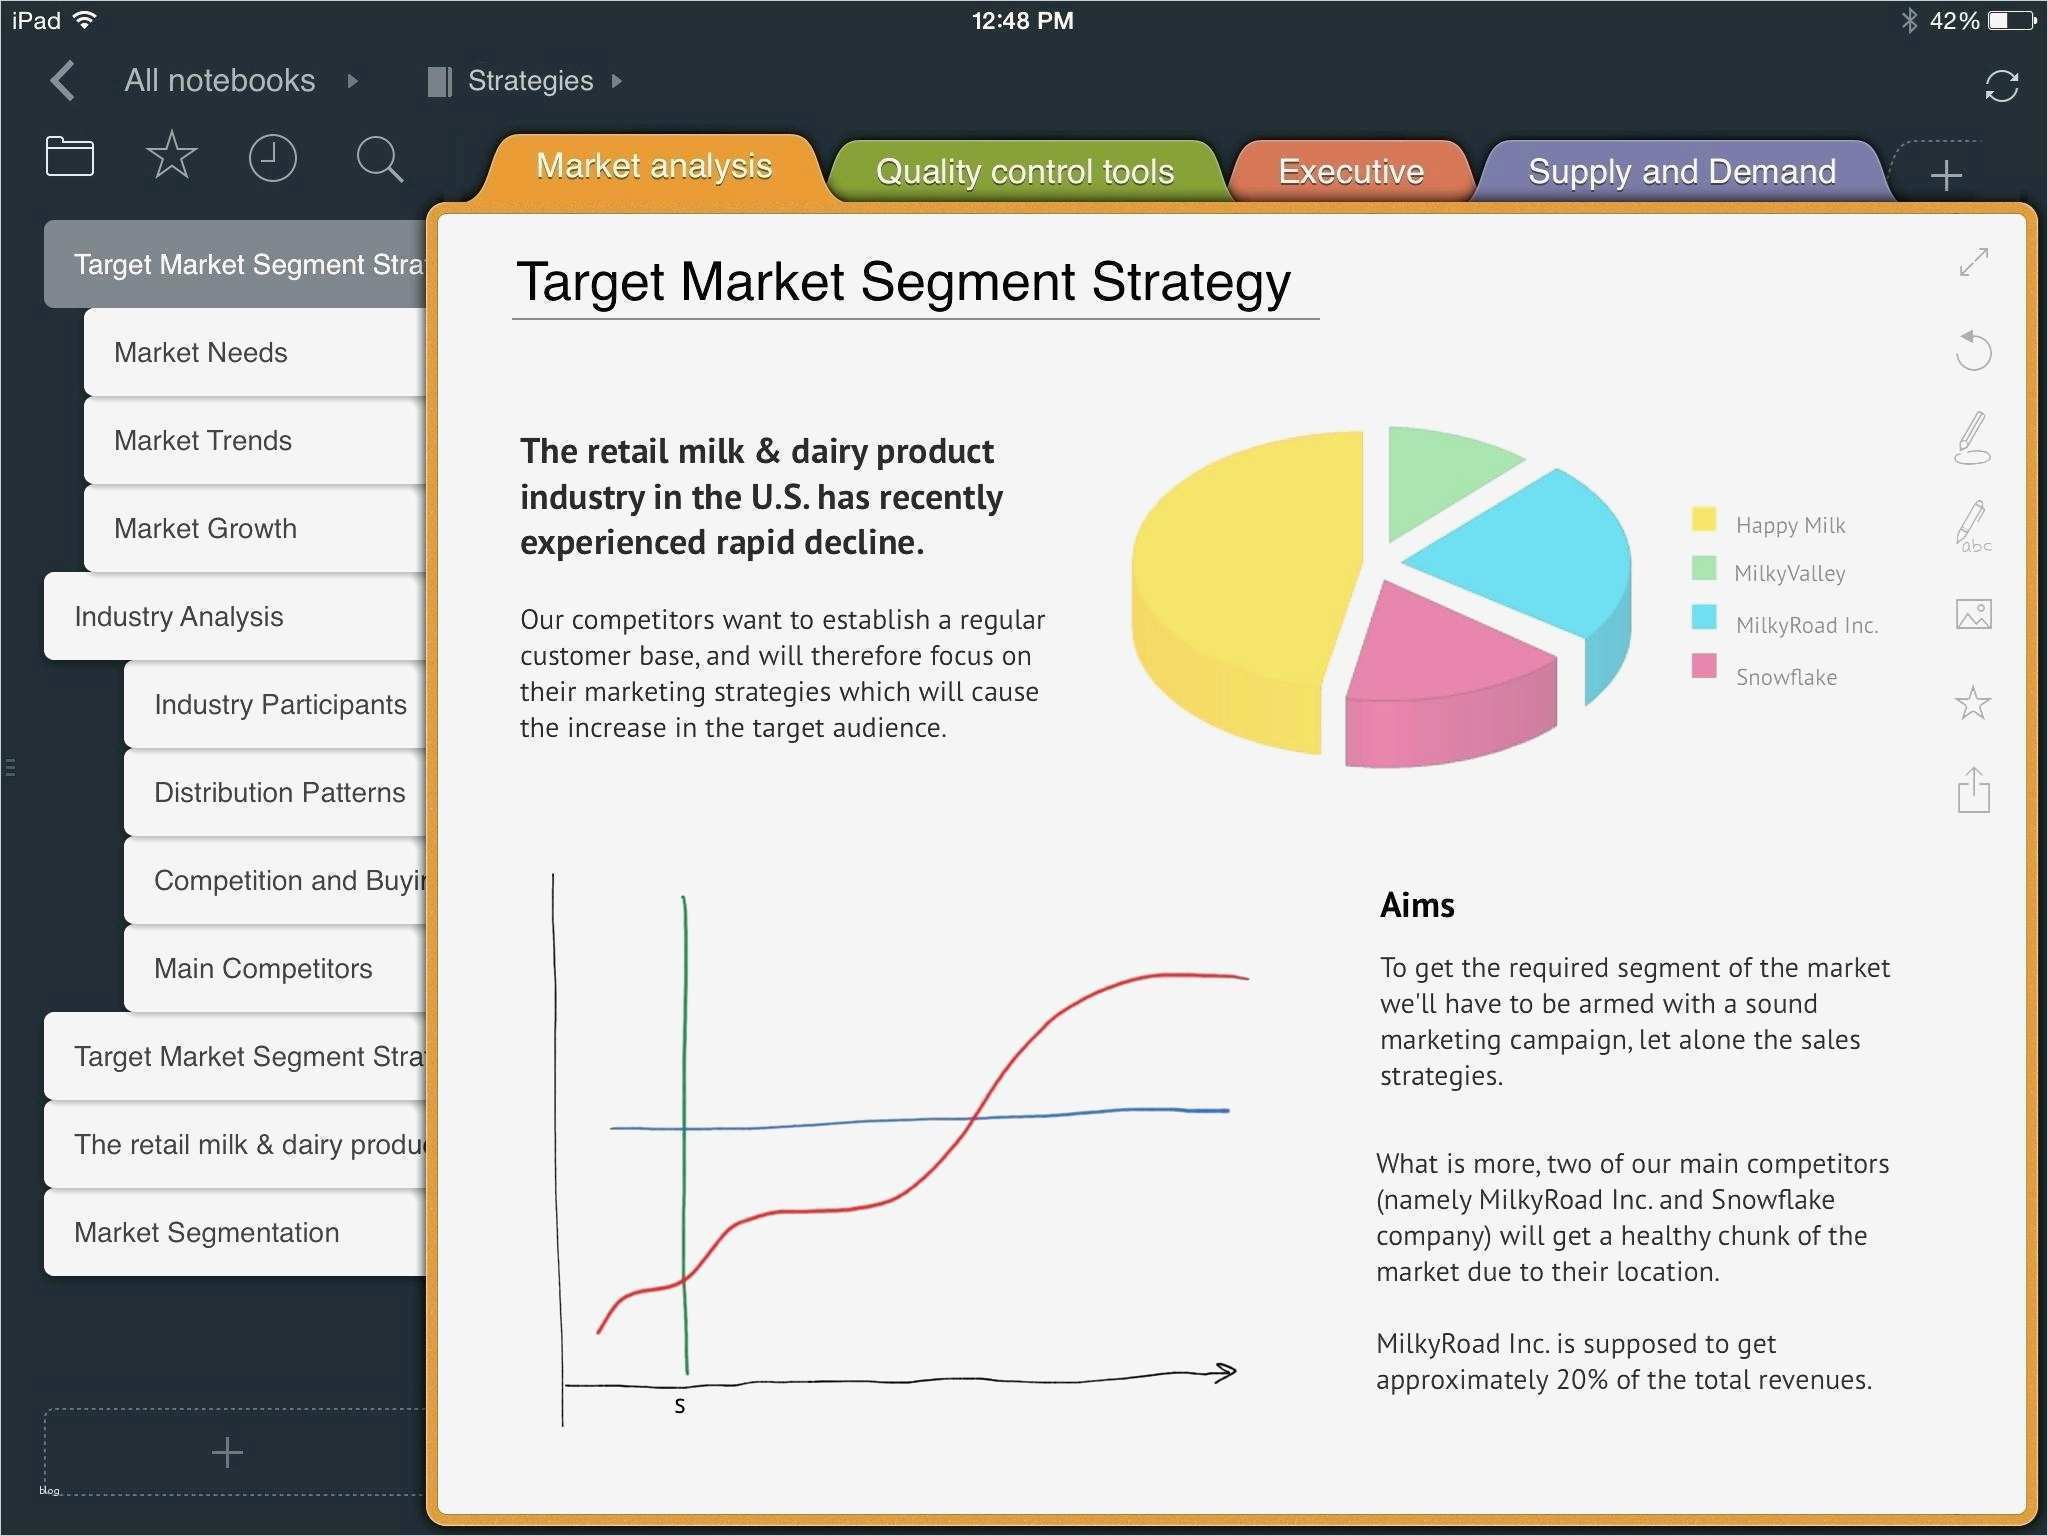
Task: Open recent pages clock icon
Action: point(272,158)
